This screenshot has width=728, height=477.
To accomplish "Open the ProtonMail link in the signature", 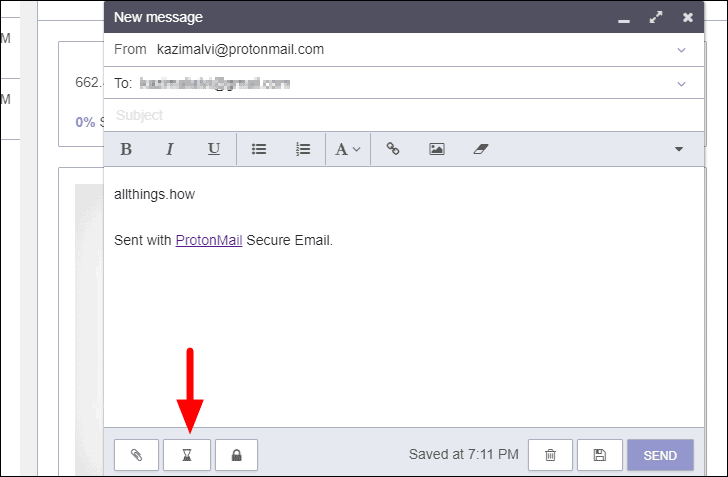I will pos(209,240).
